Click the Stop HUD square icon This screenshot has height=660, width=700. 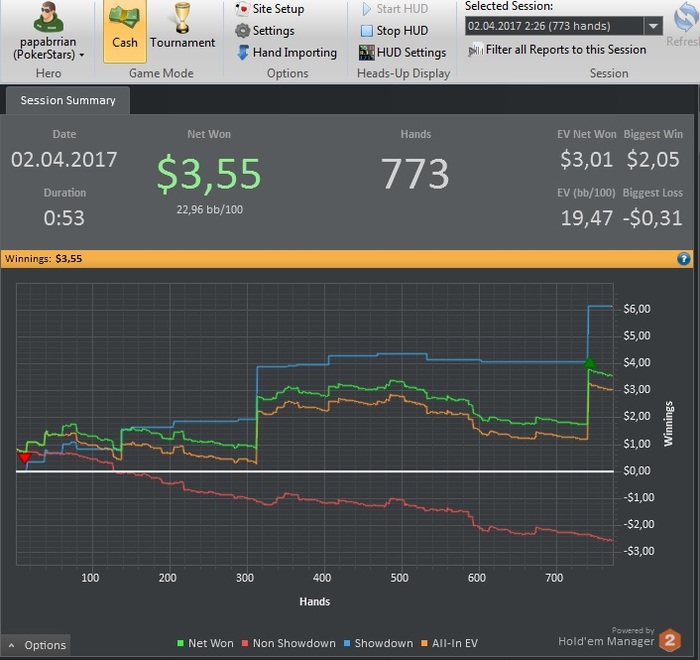(367, 31)
